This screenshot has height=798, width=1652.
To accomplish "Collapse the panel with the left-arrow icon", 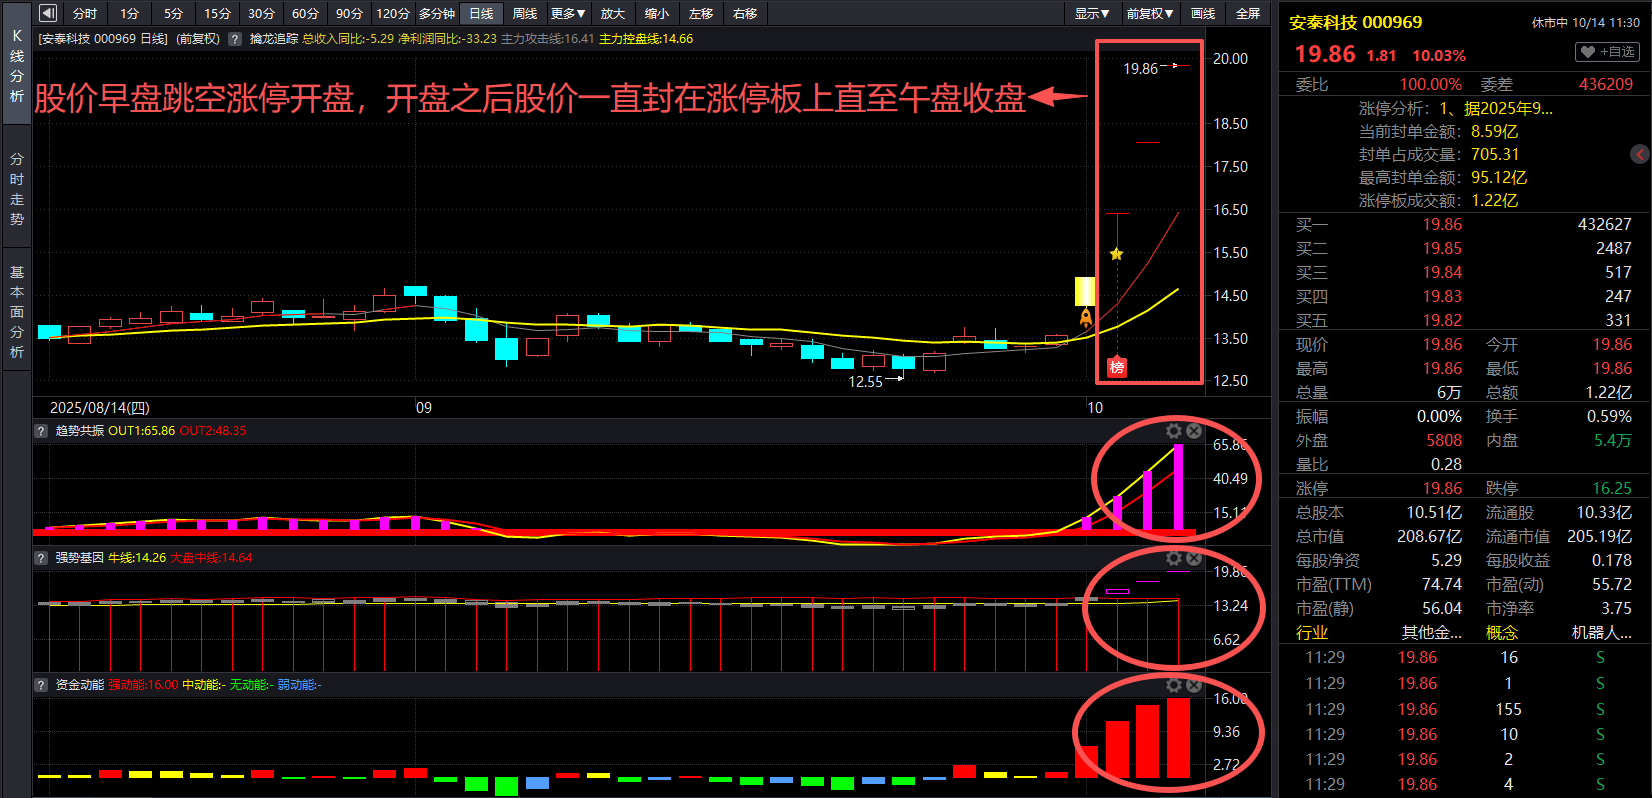I will [x=47, y=13].
